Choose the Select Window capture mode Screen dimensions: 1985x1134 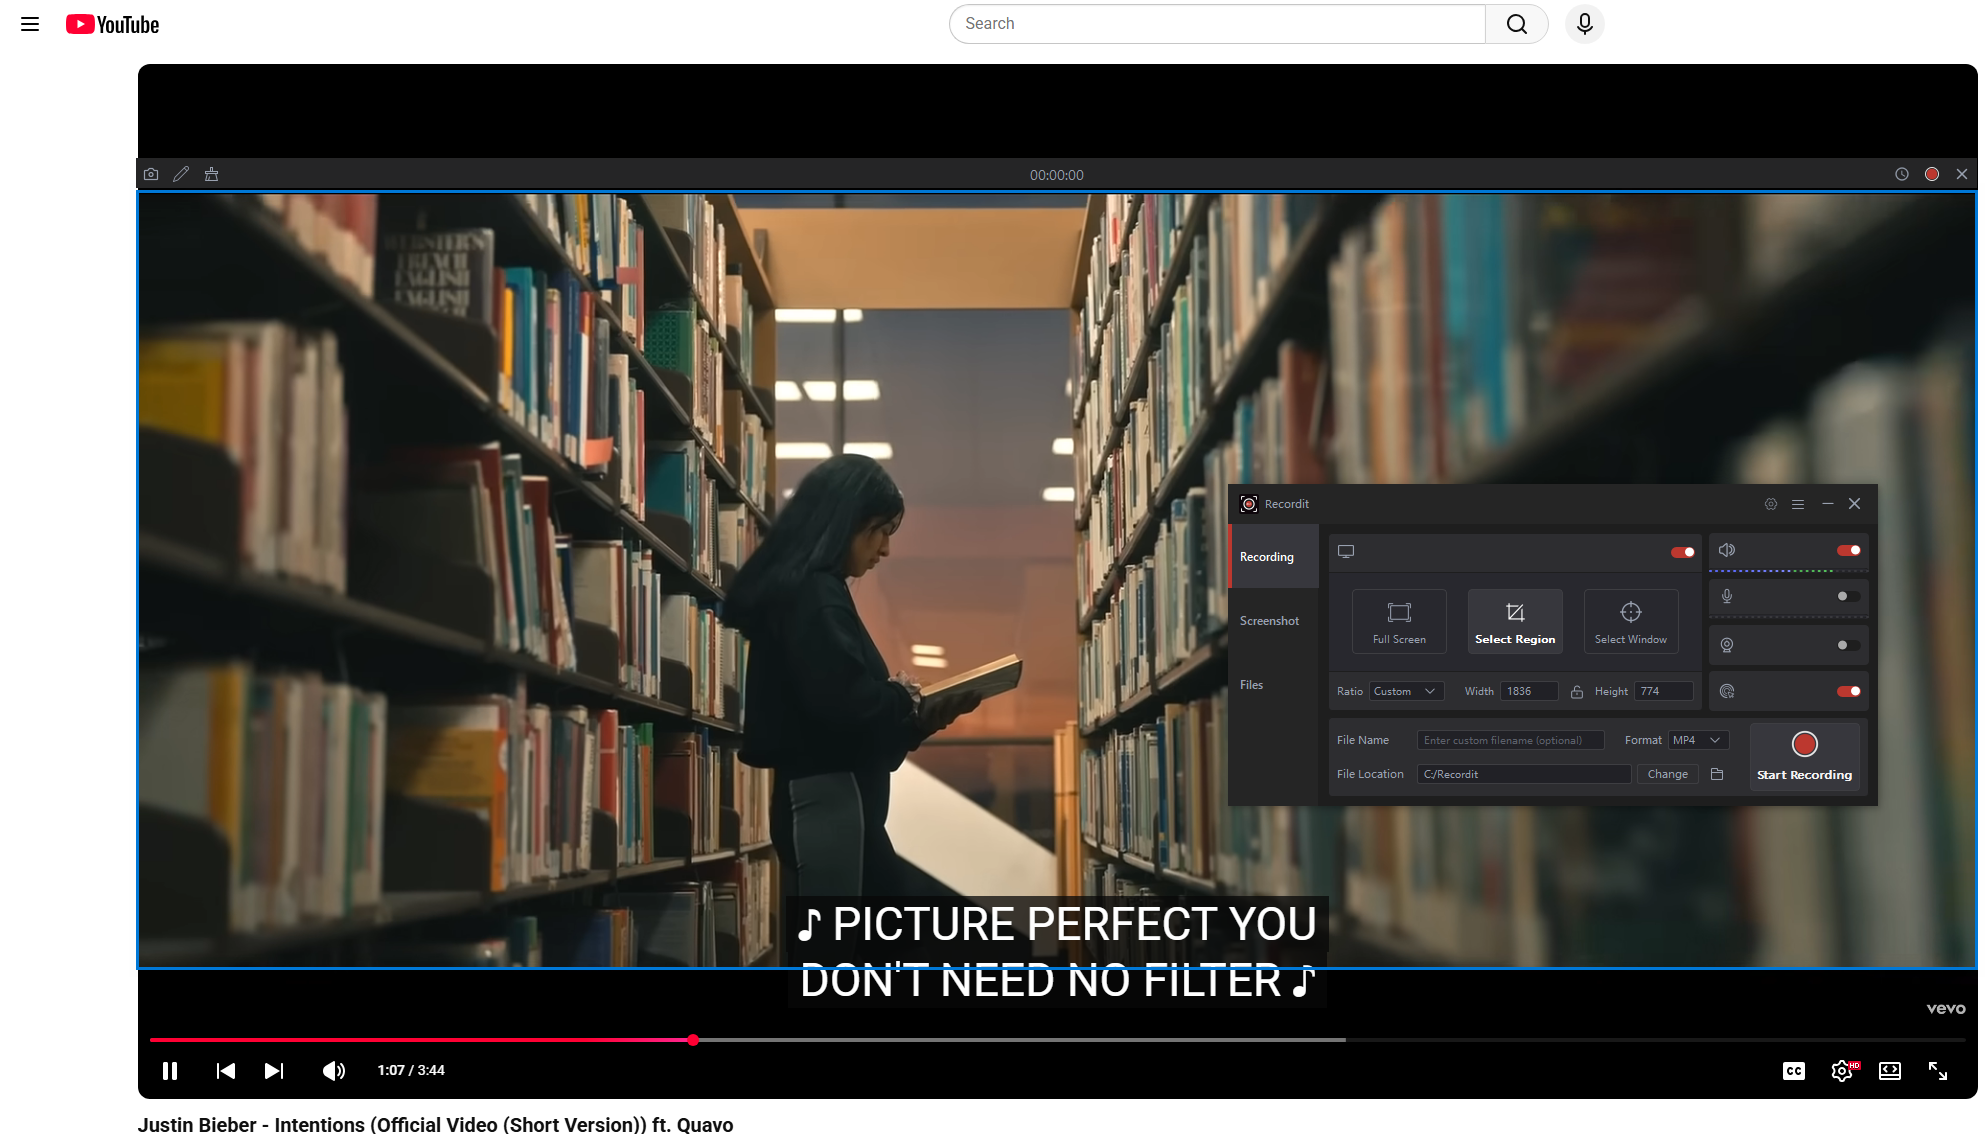1630,621
